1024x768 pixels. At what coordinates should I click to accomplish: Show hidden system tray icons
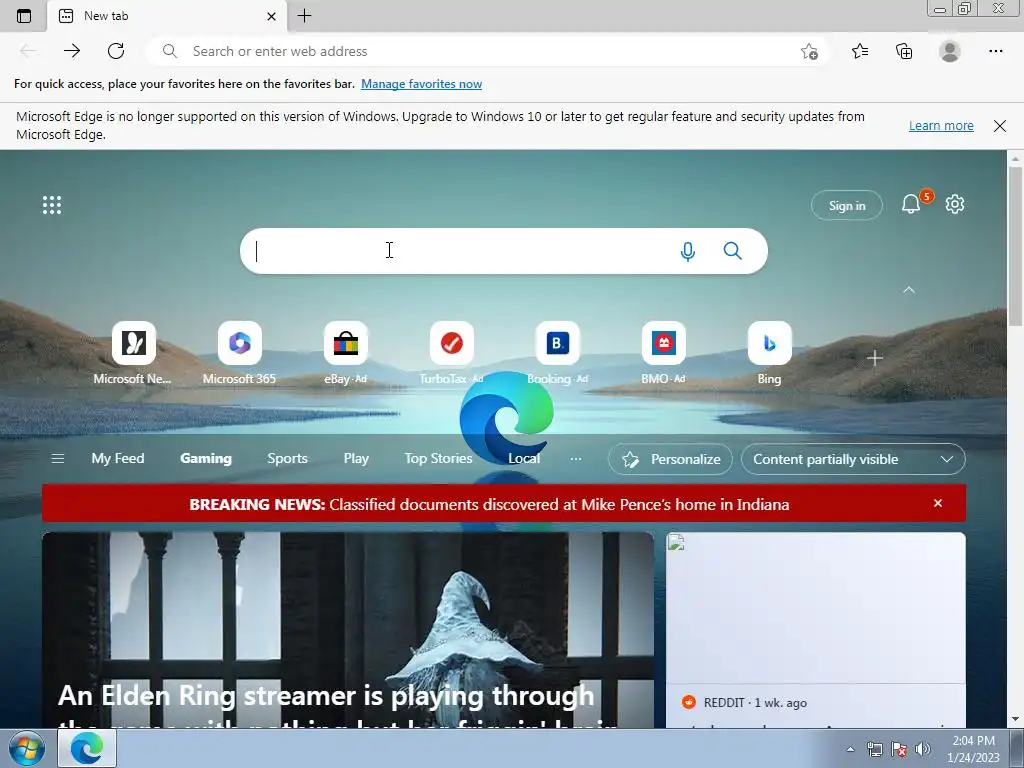[850, 750]
